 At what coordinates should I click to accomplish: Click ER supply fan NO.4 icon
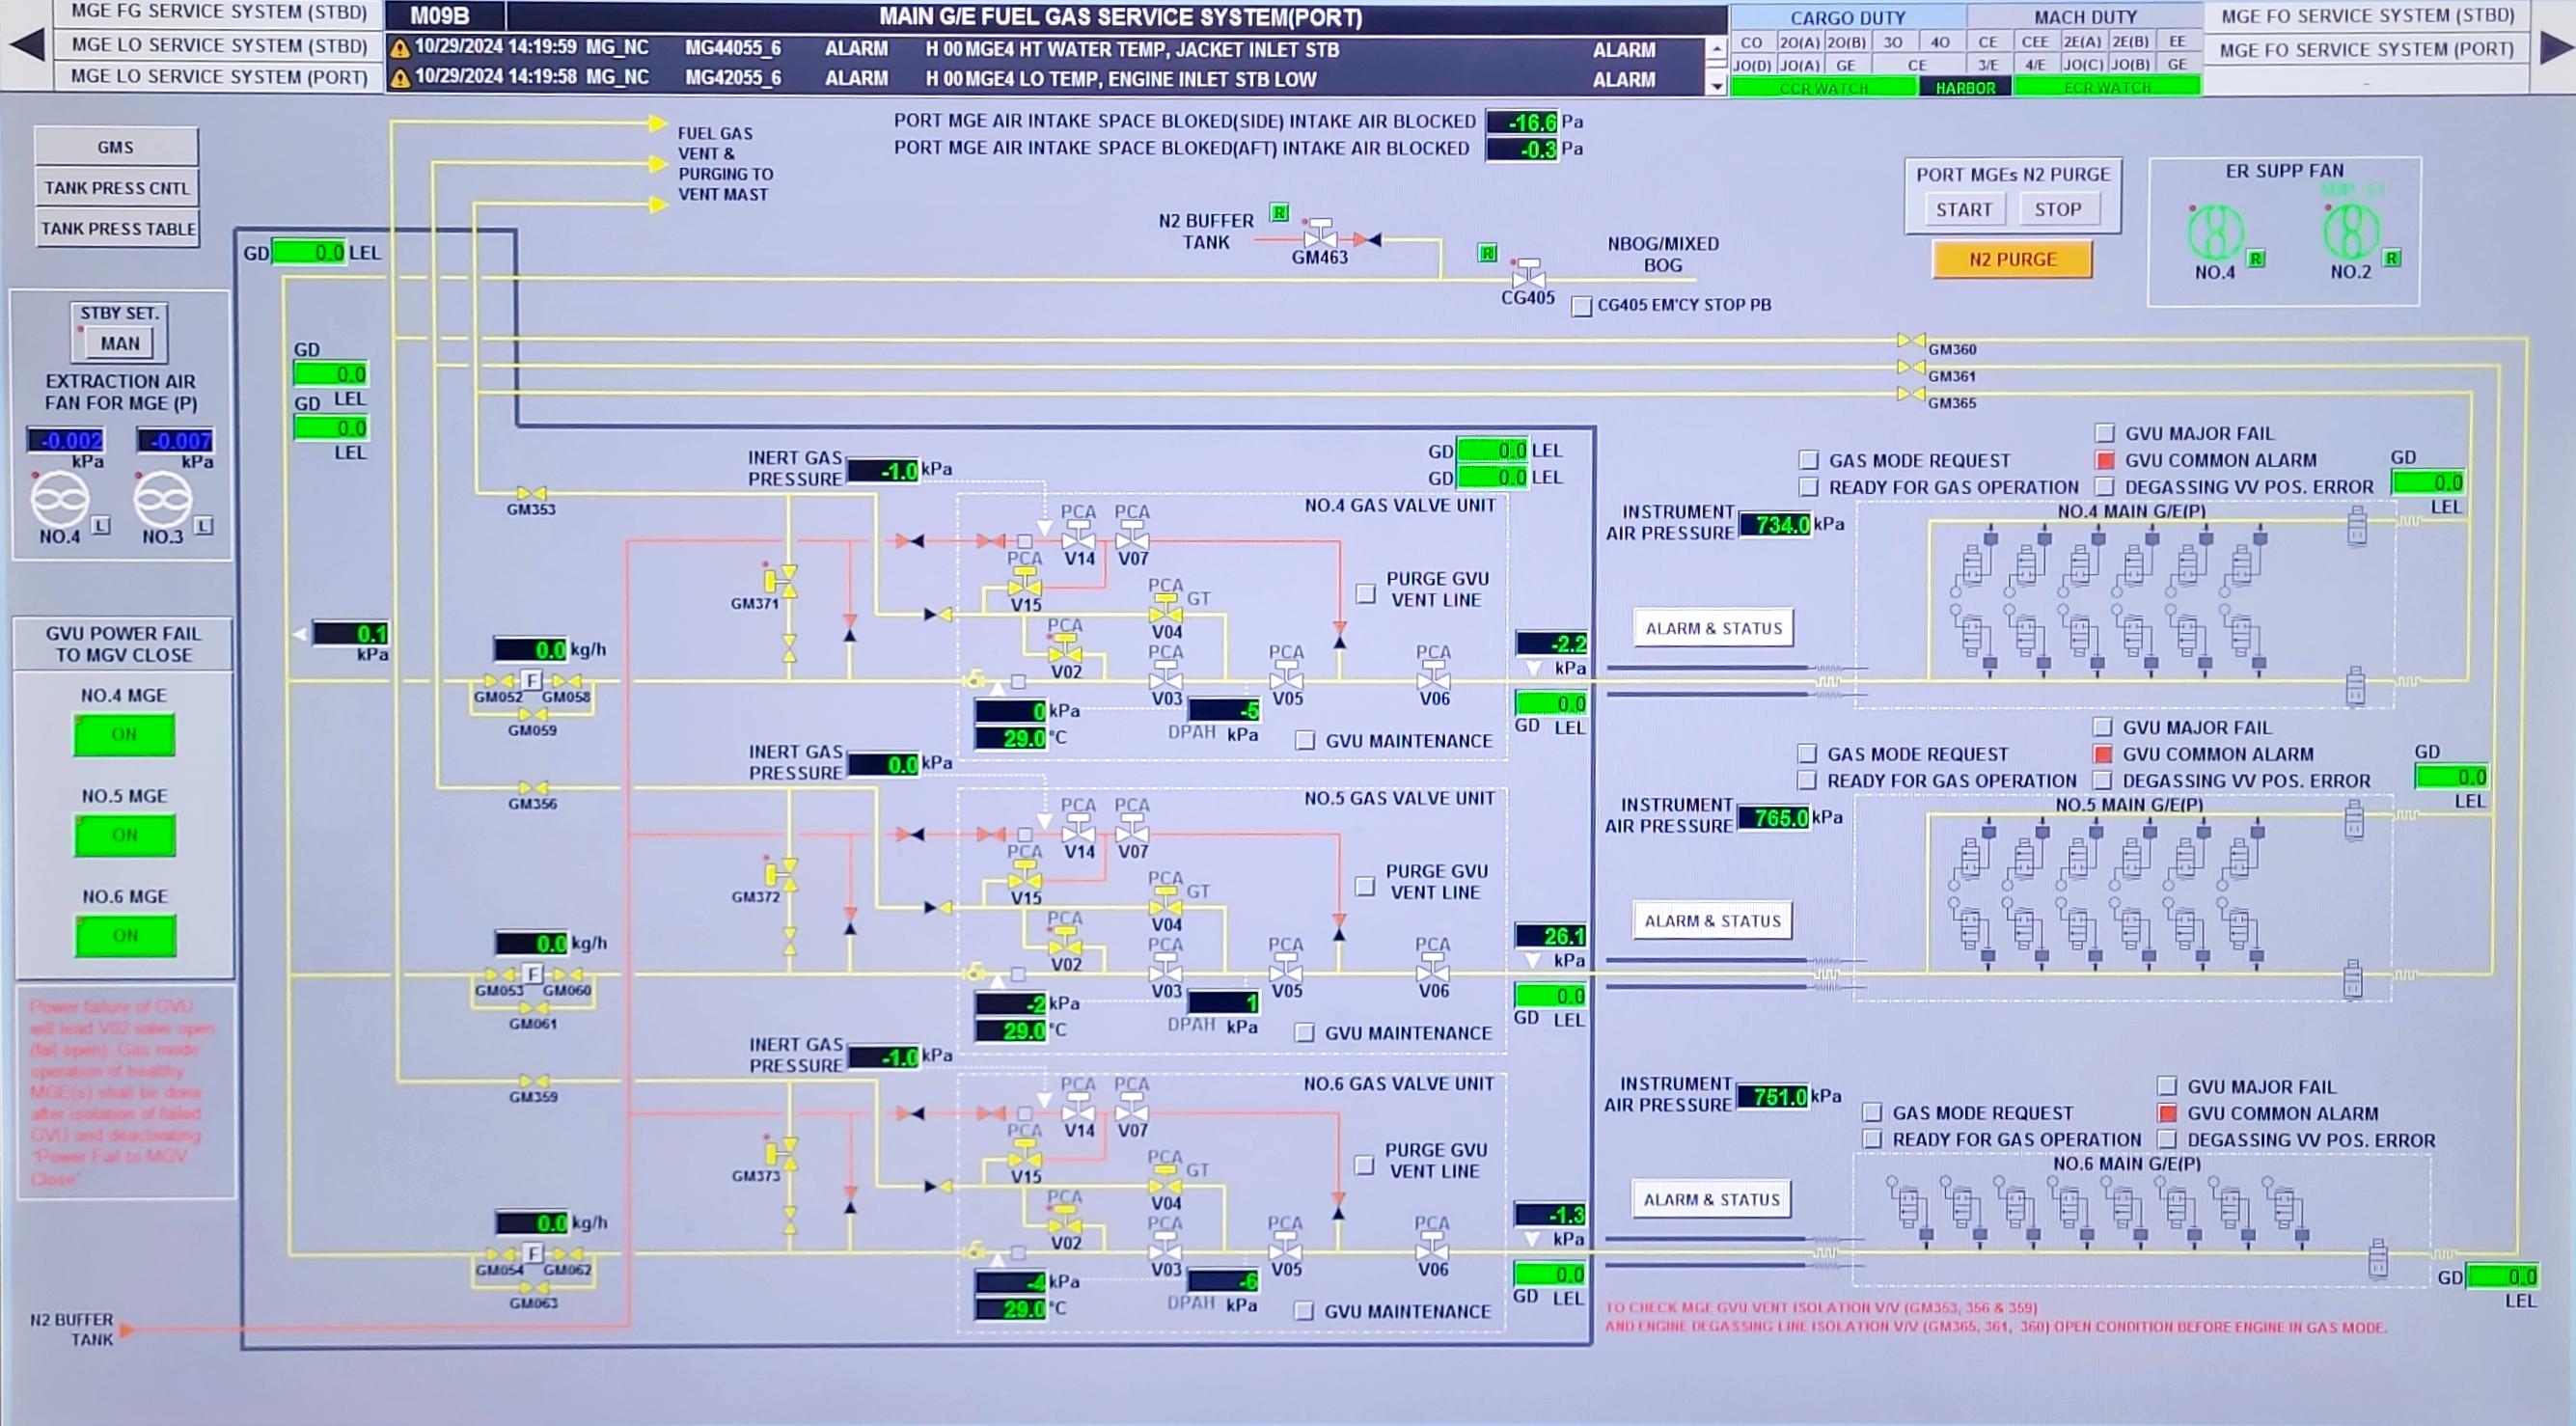pyautogui.click(x=2215, y=232)
